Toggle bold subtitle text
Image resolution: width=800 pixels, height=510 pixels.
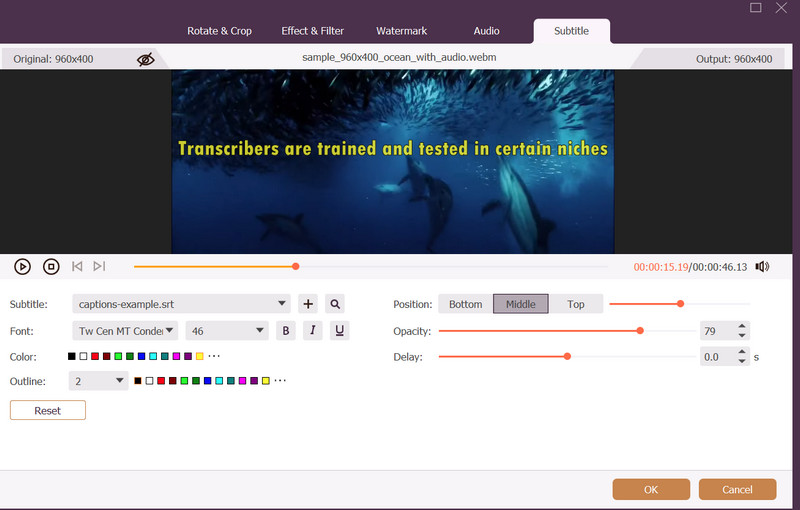click(286, 330)
